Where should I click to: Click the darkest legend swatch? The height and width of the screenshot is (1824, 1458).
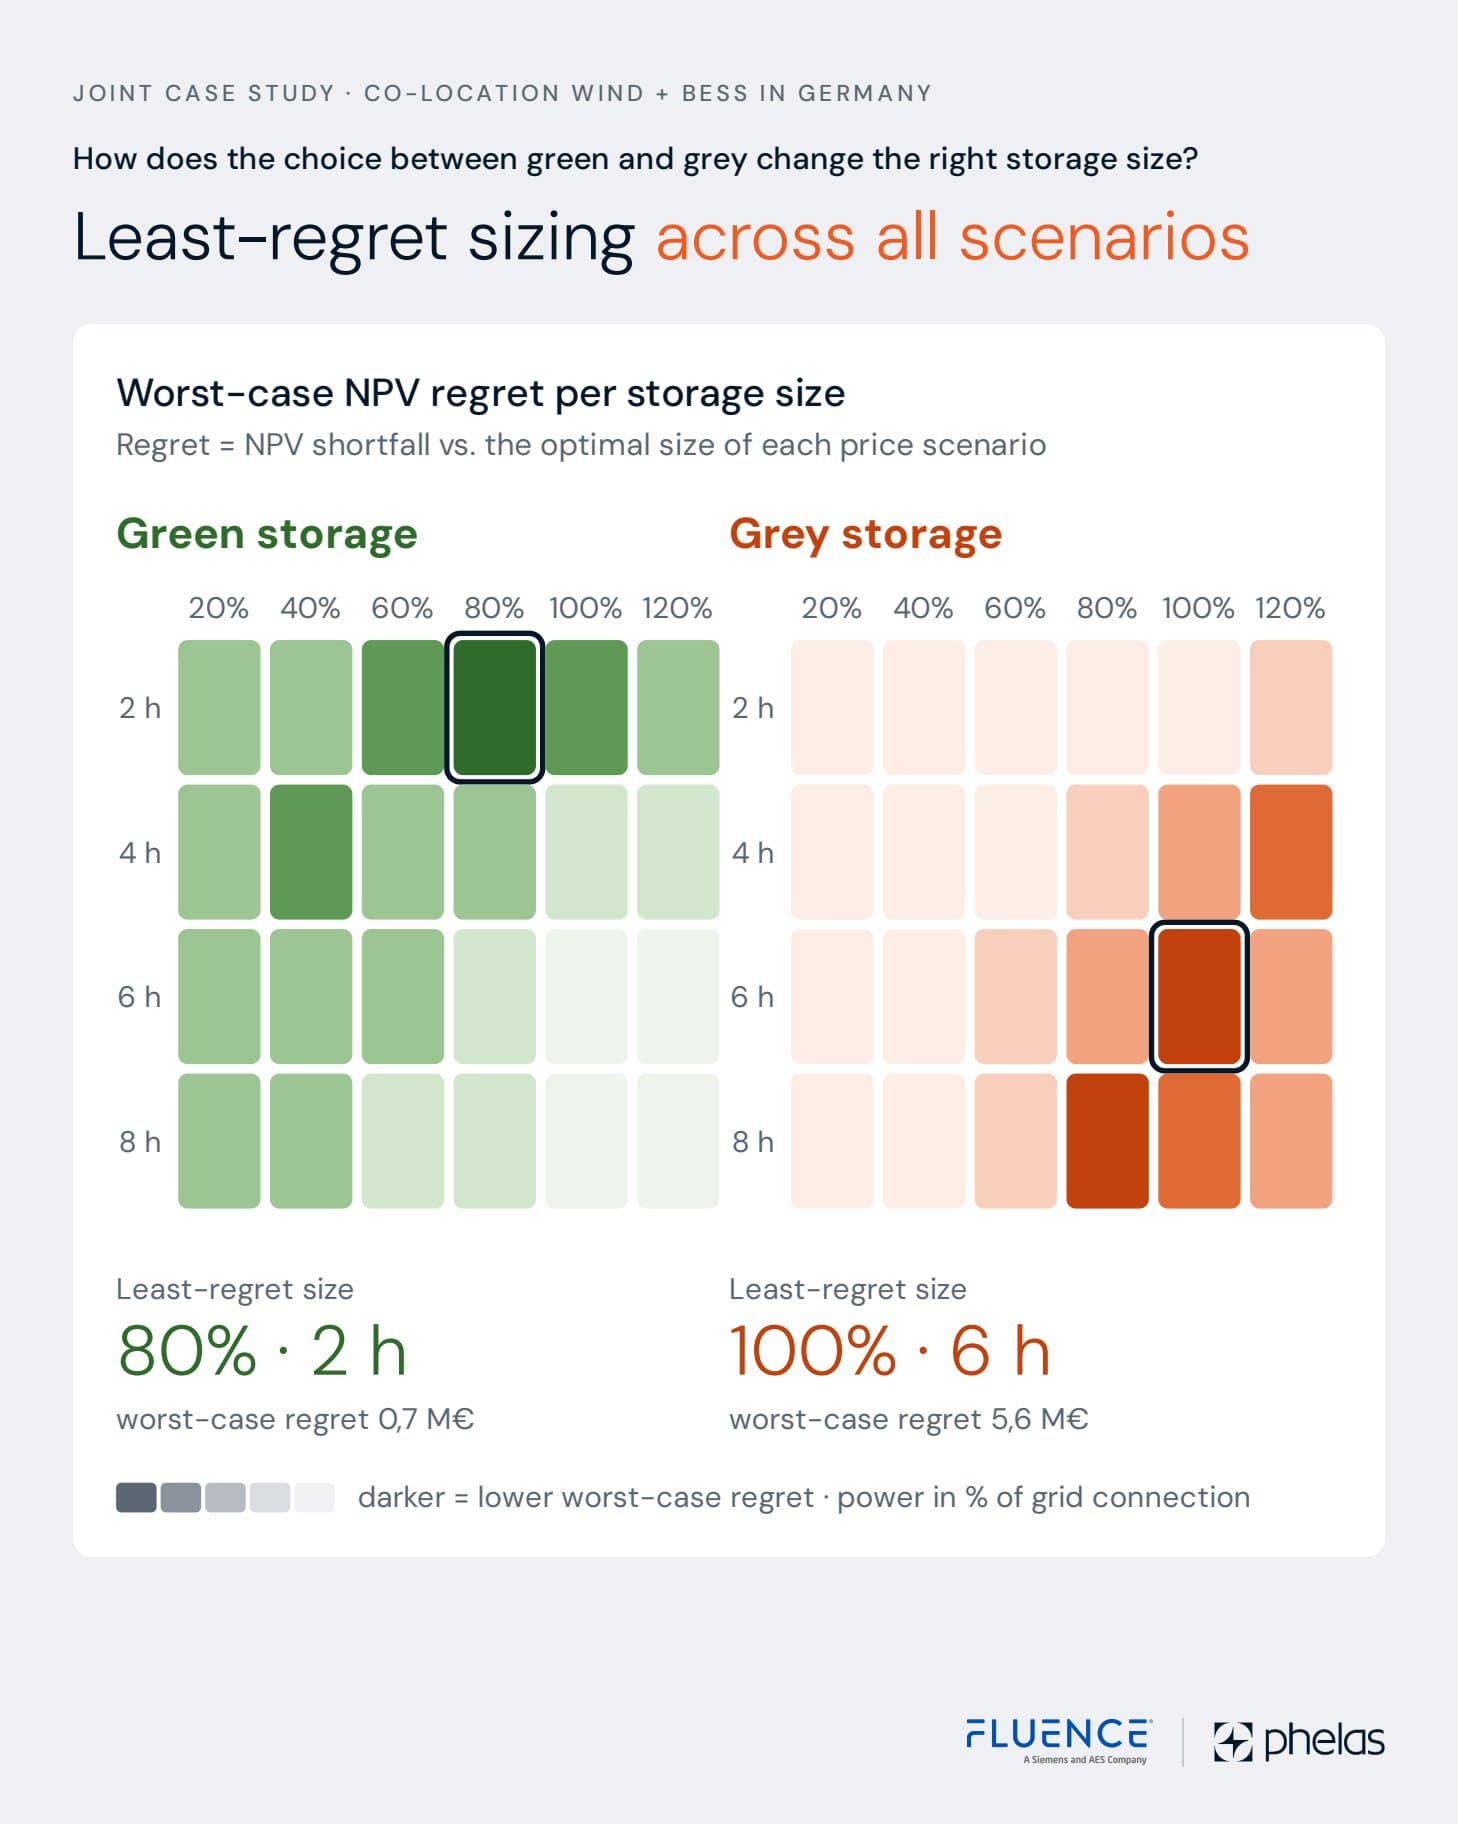[136, 1497]
